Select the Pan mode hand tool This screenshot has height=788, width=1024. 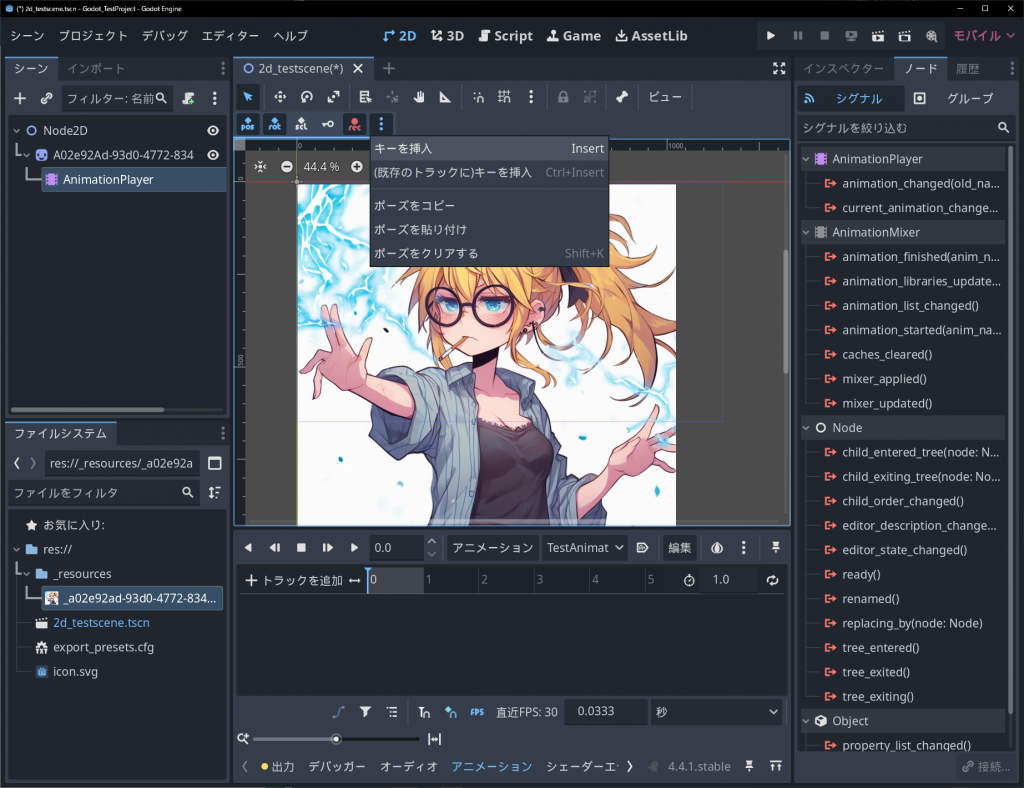419,97
